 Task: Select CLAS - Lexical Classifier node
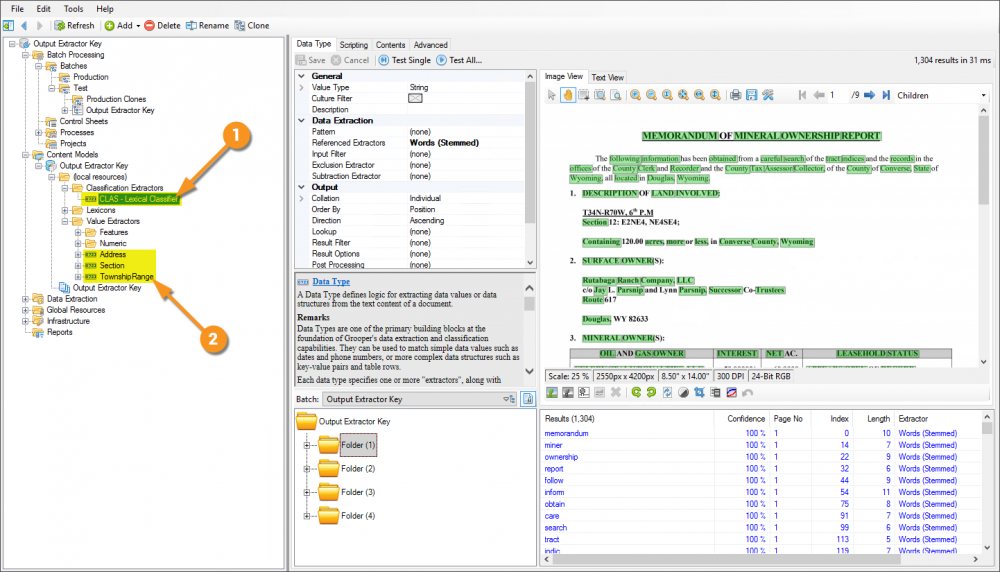click(138, 199)
